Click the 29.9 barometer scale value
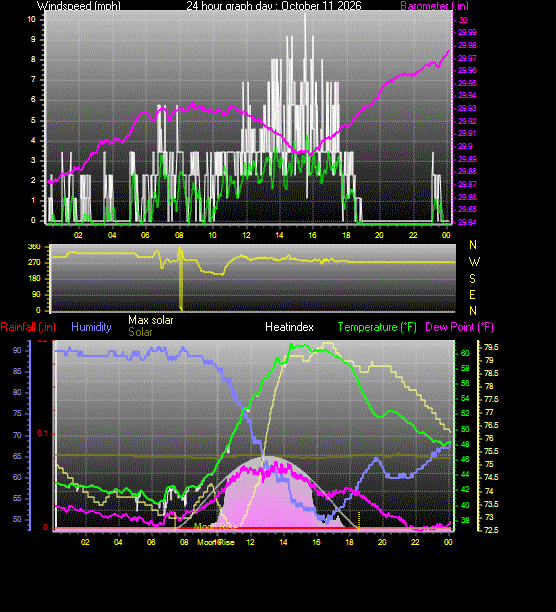This screenshot has width=556, height=612. [465, 146]
